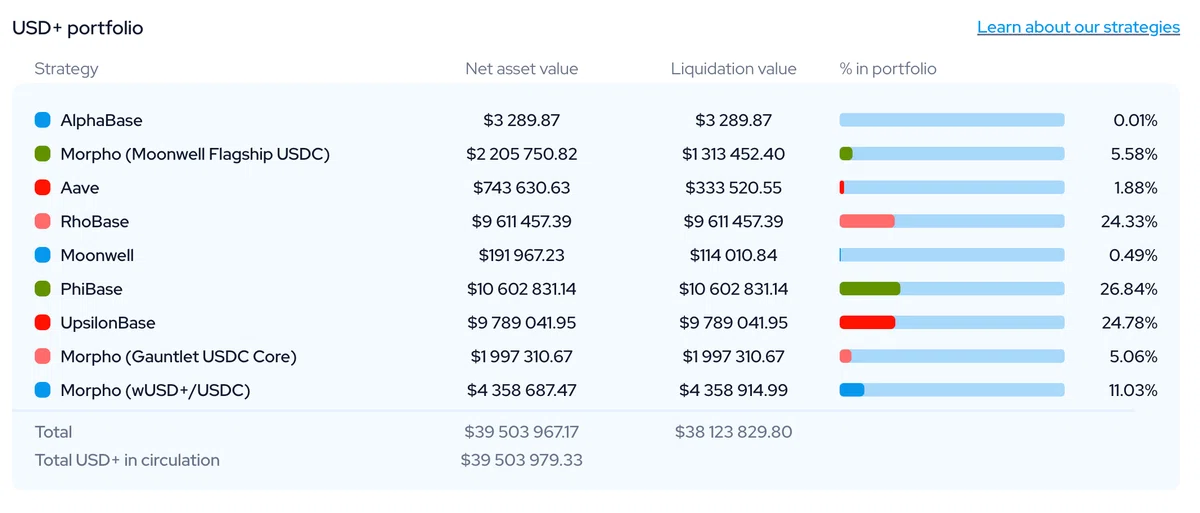This screenshot has height=513, width=1200.
Task: Click the Morpho Moonwell Flagship USDC green marker
Action: pyautogui.click(x=42, y=154)
